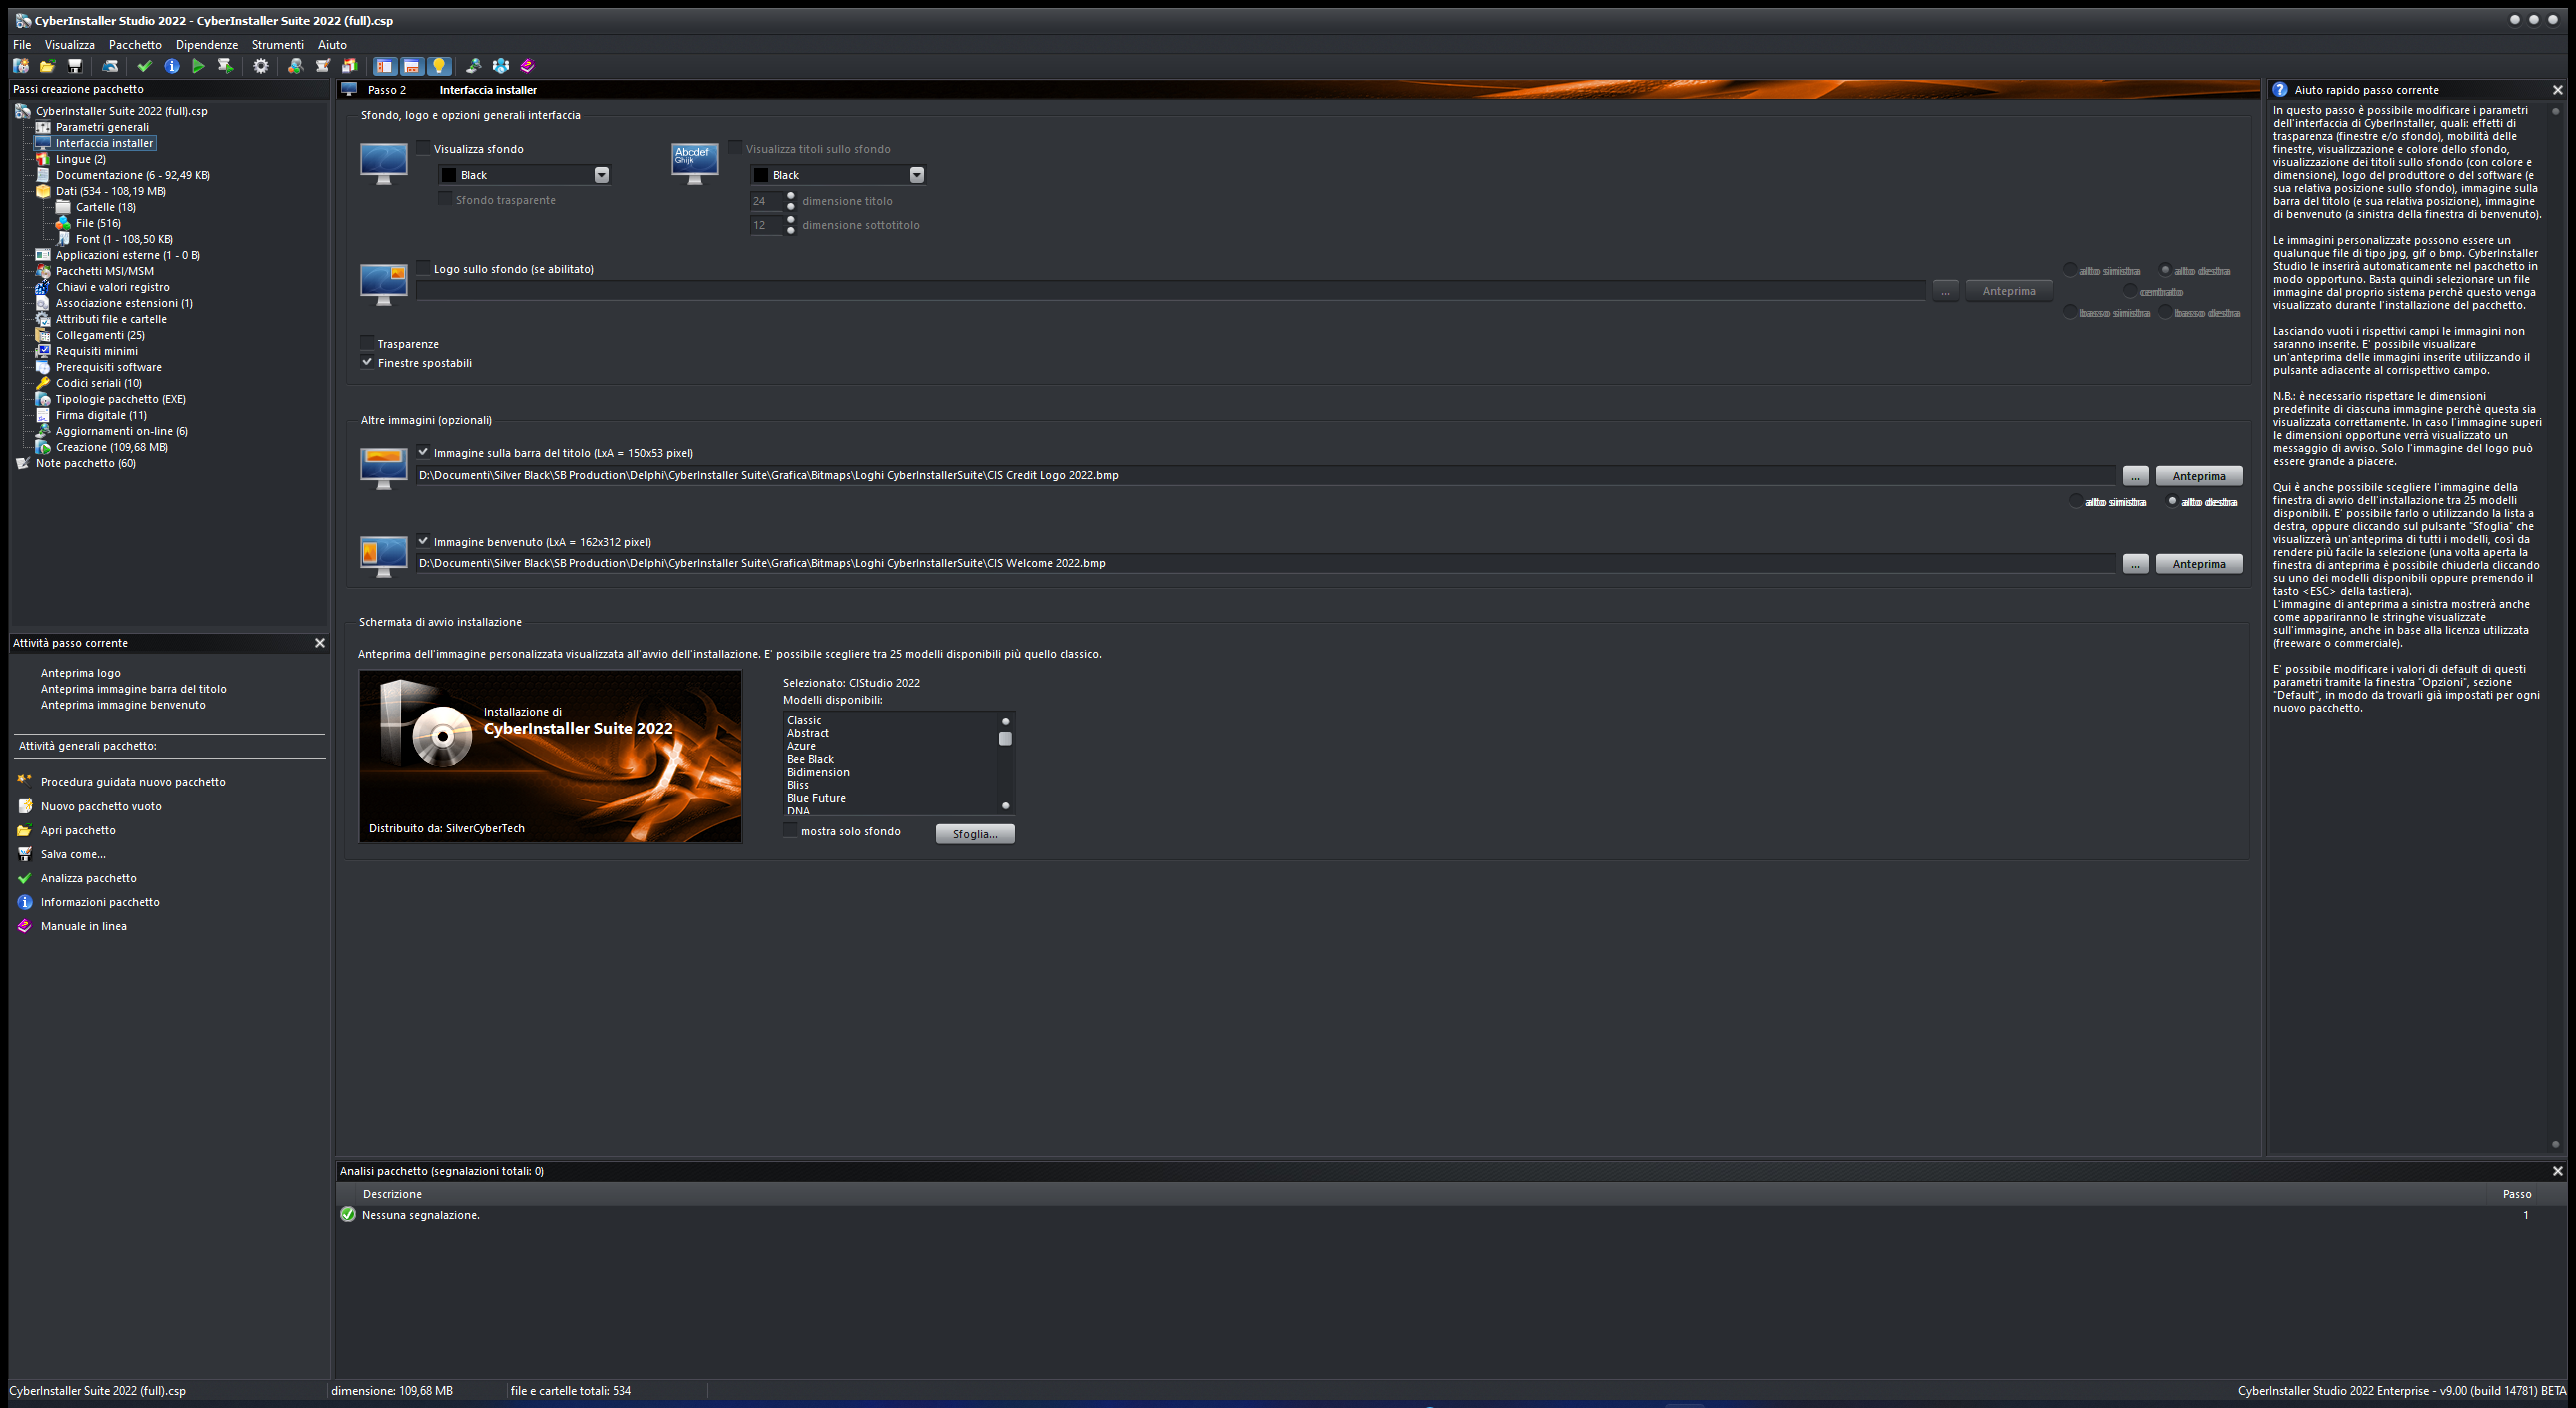
Task: Increase dimensione titolo with the stepper up arrow
Action: coord(791,196)
